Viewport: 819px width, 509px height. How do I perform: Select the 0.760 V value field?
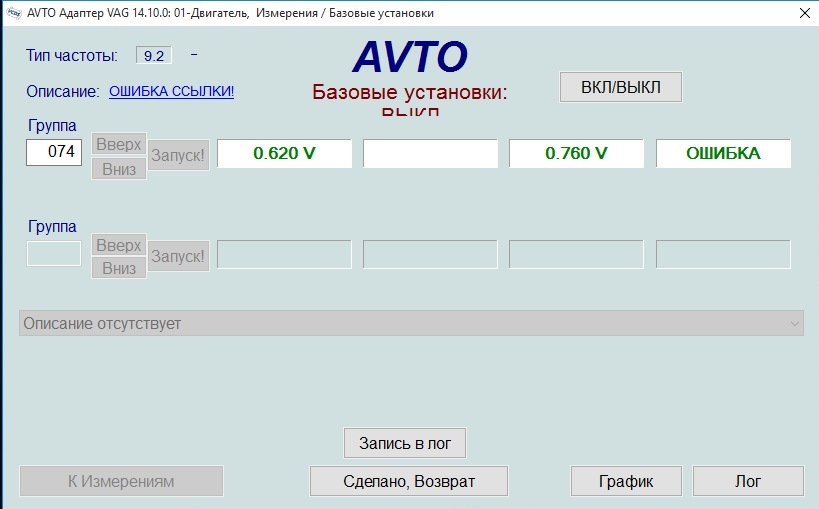(x=576, y=153)
